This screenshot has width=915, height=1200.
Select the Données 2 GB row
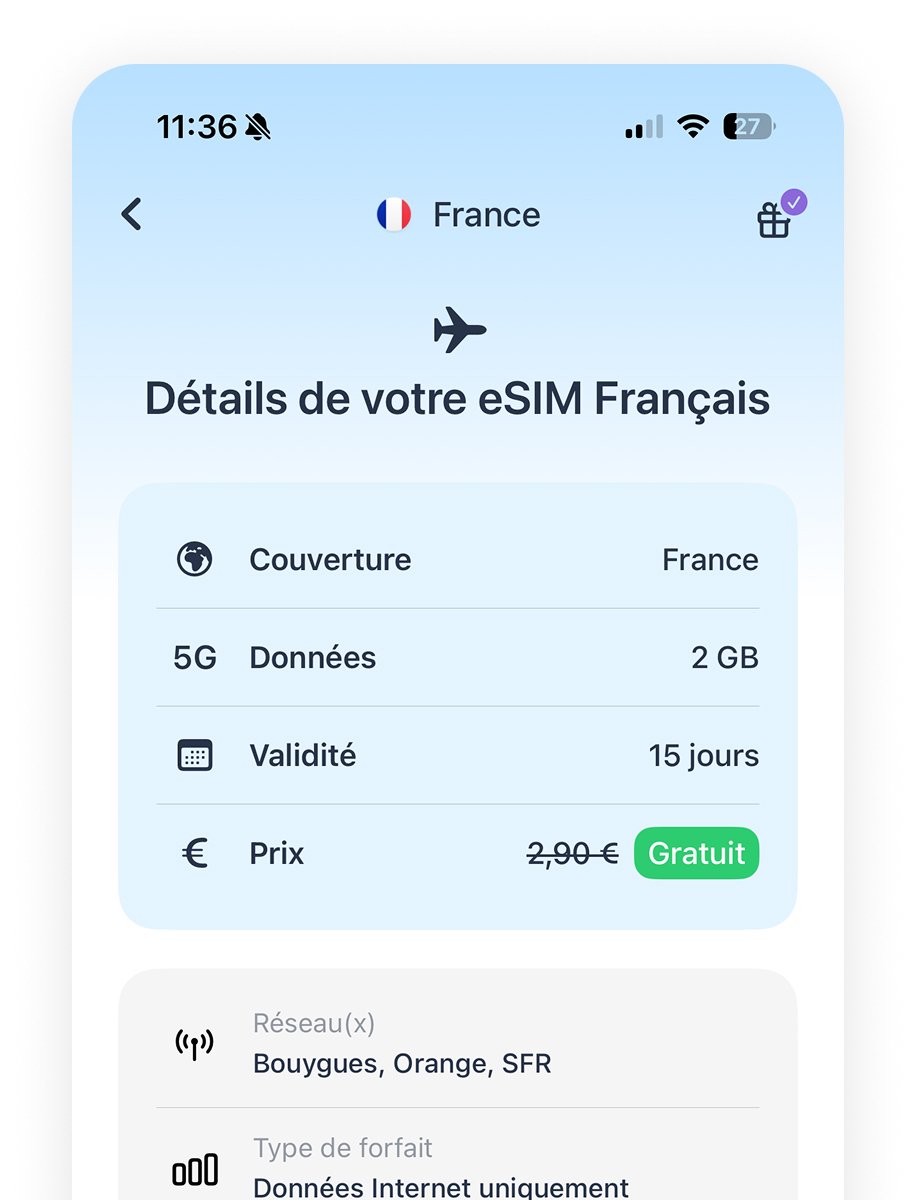[x=458, y=658]
